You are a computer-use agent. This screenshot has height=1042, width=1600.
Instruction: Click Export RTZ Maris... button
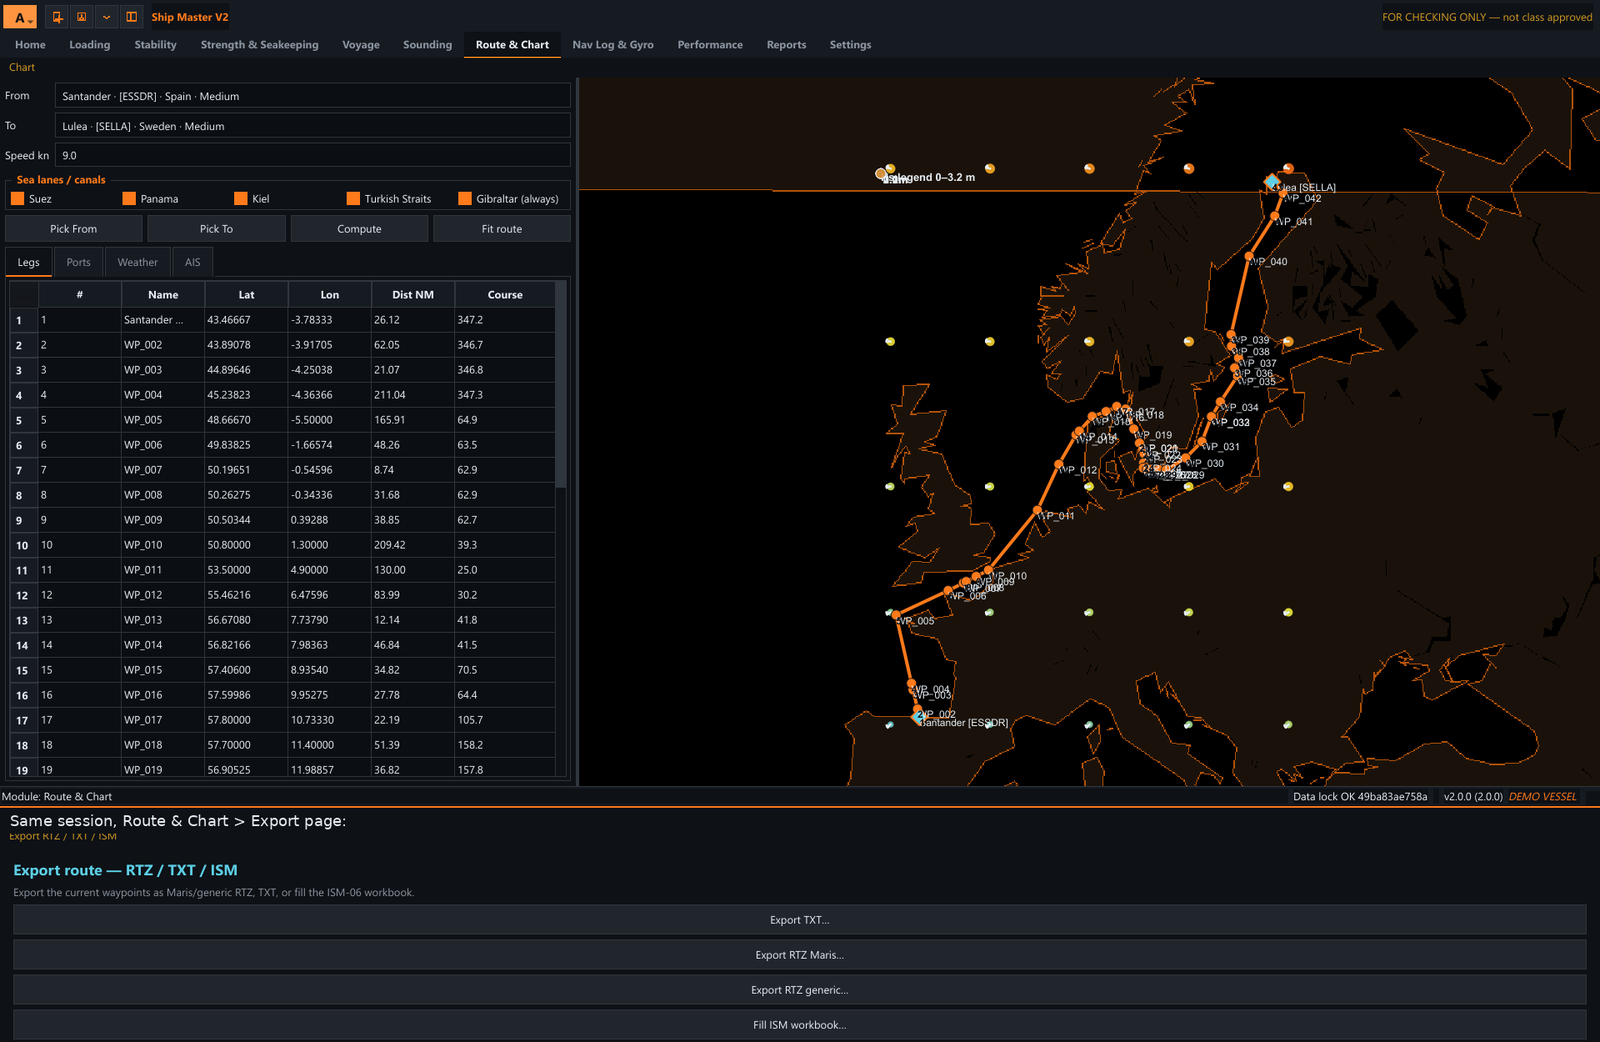click(800, 955)
